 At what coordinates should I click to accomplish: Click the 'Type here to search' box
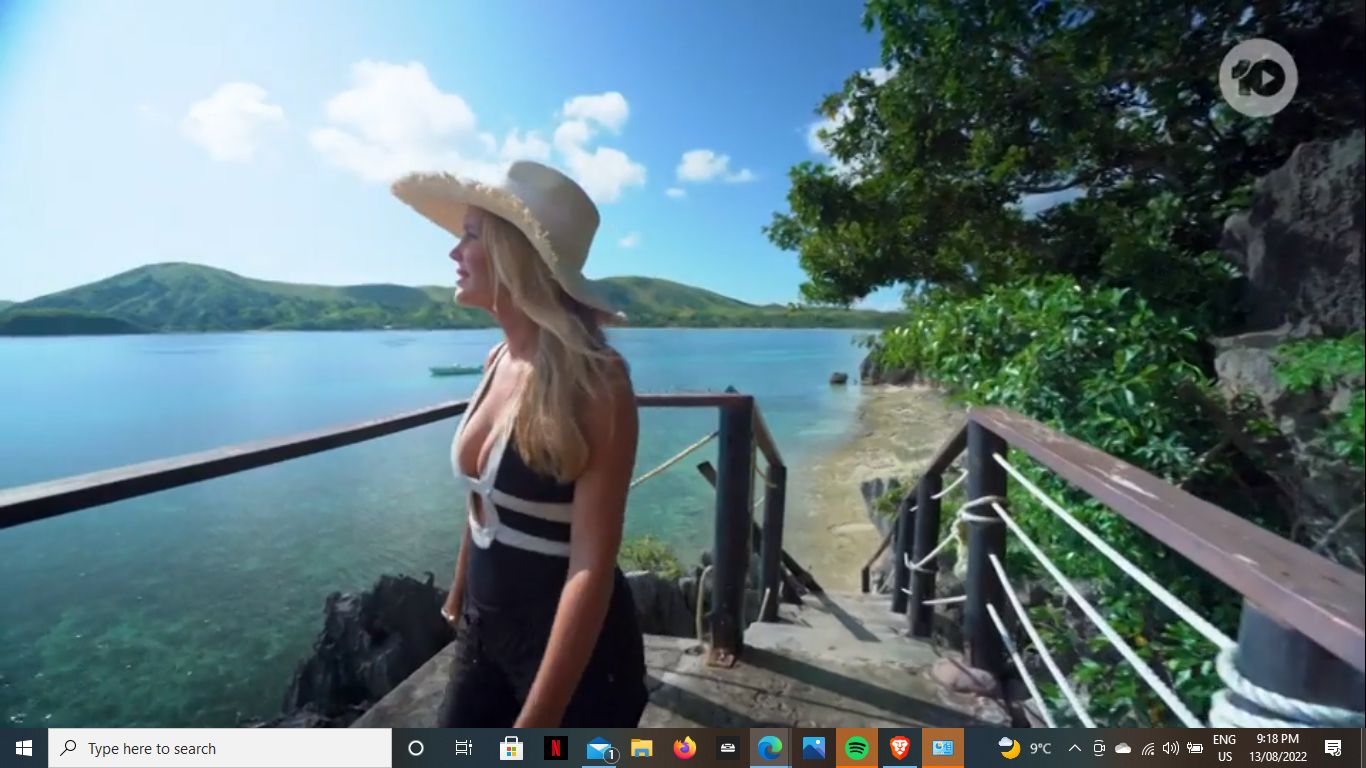pos(220,748)
